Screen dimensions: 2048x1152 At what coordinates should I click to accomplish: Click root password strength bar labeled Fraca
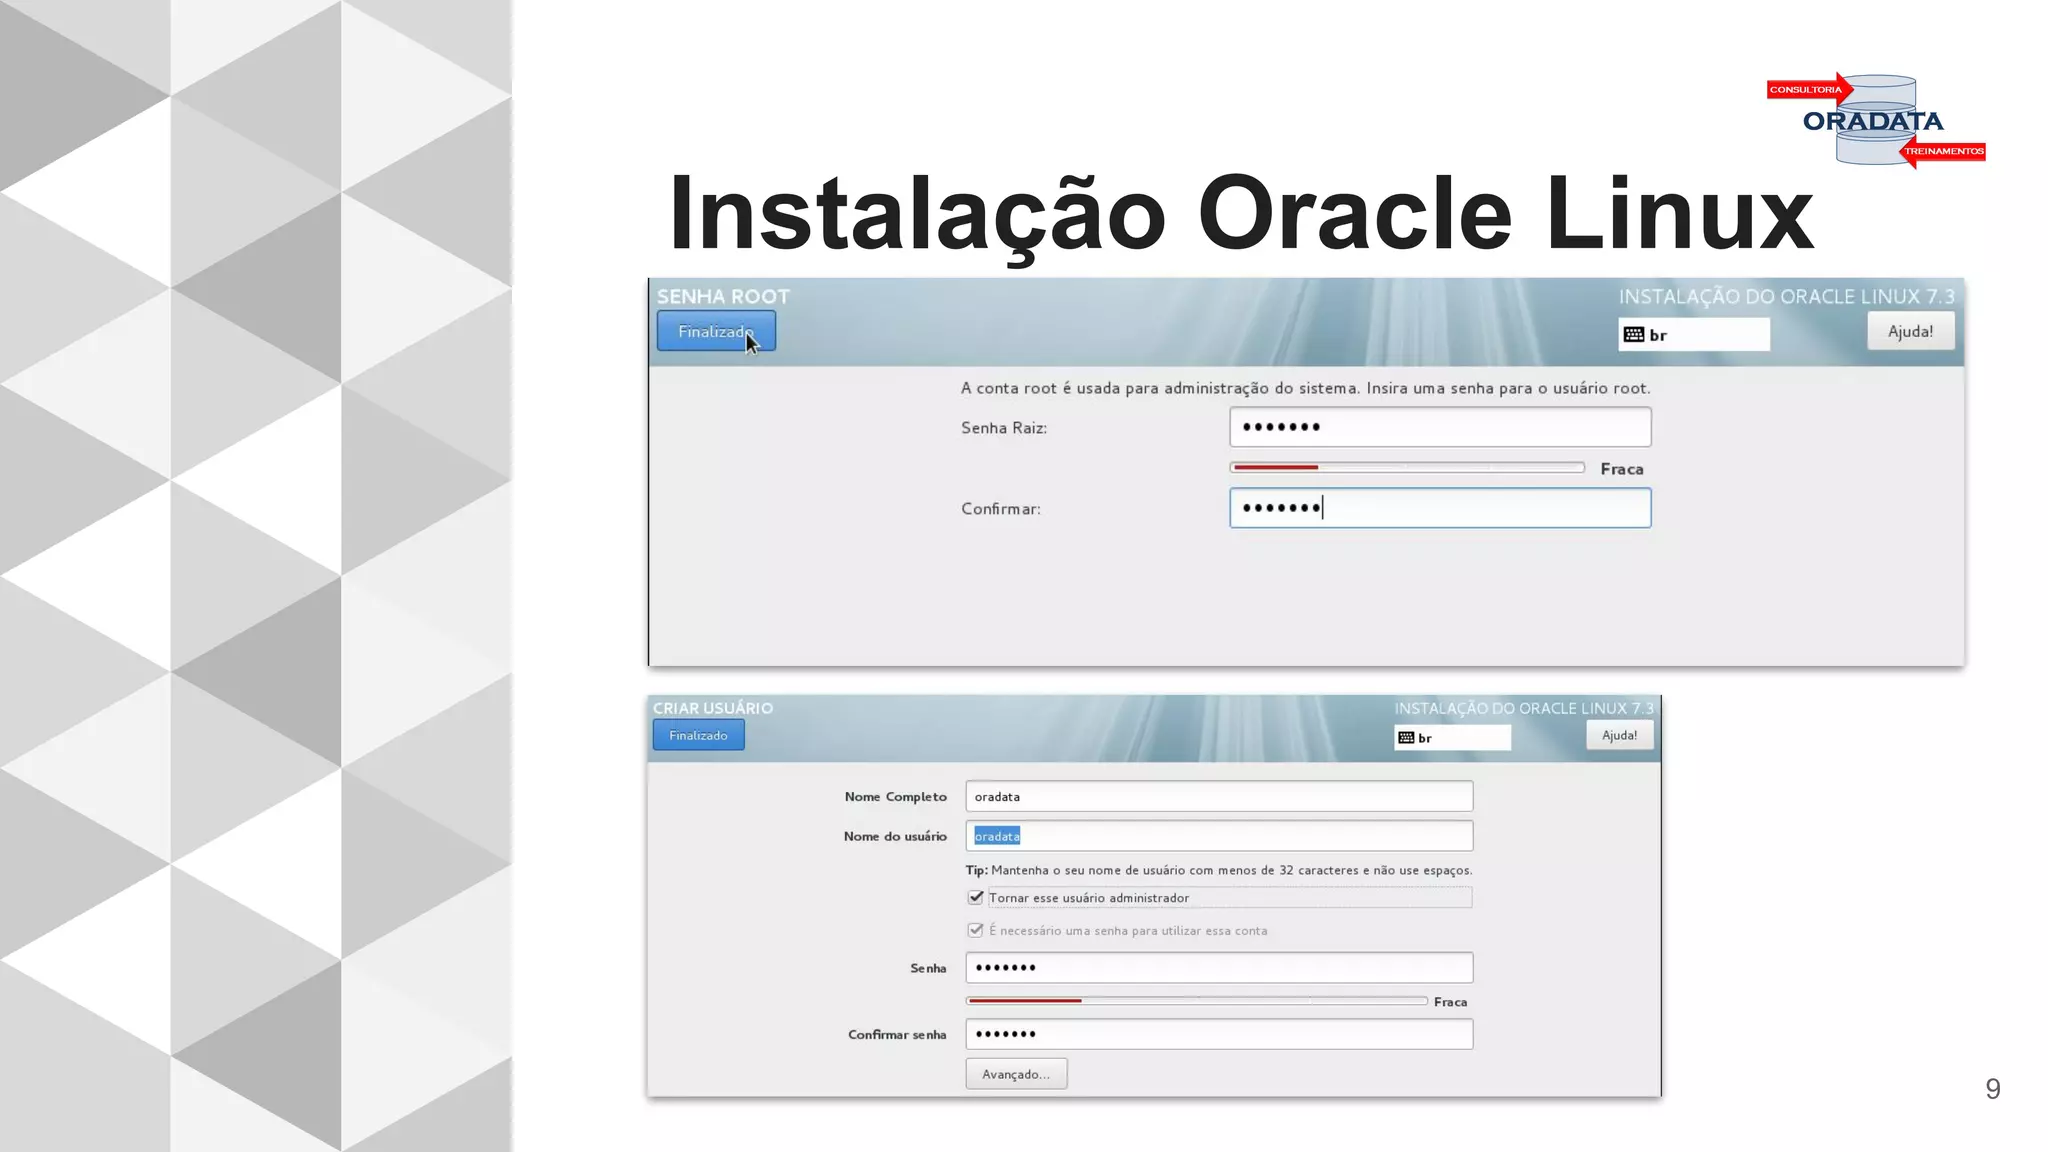(x=1407, y=467)
